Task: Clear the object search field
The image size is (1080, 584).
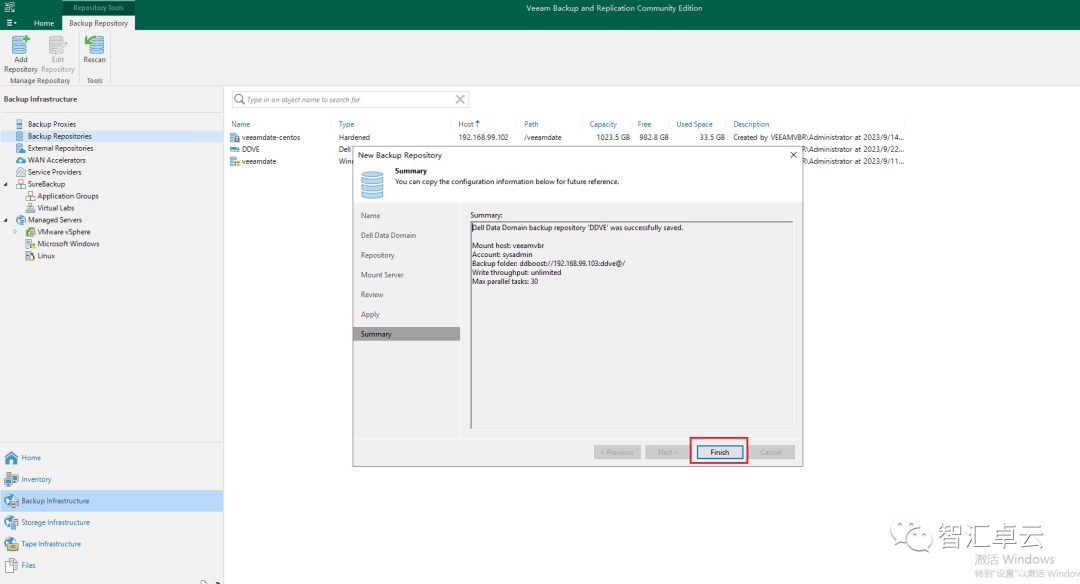Action: tap(459, 99)
